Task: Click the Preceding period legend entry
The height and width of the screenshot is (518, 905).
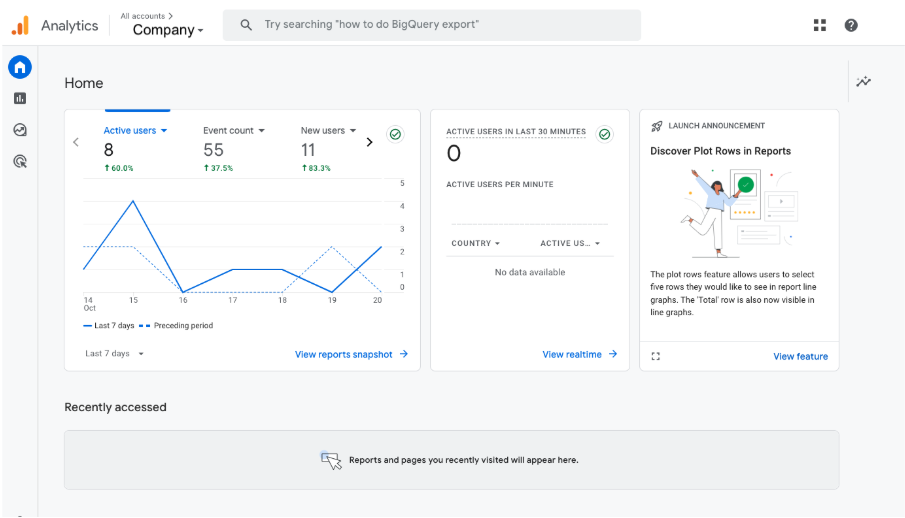Action: pos(176,326)
